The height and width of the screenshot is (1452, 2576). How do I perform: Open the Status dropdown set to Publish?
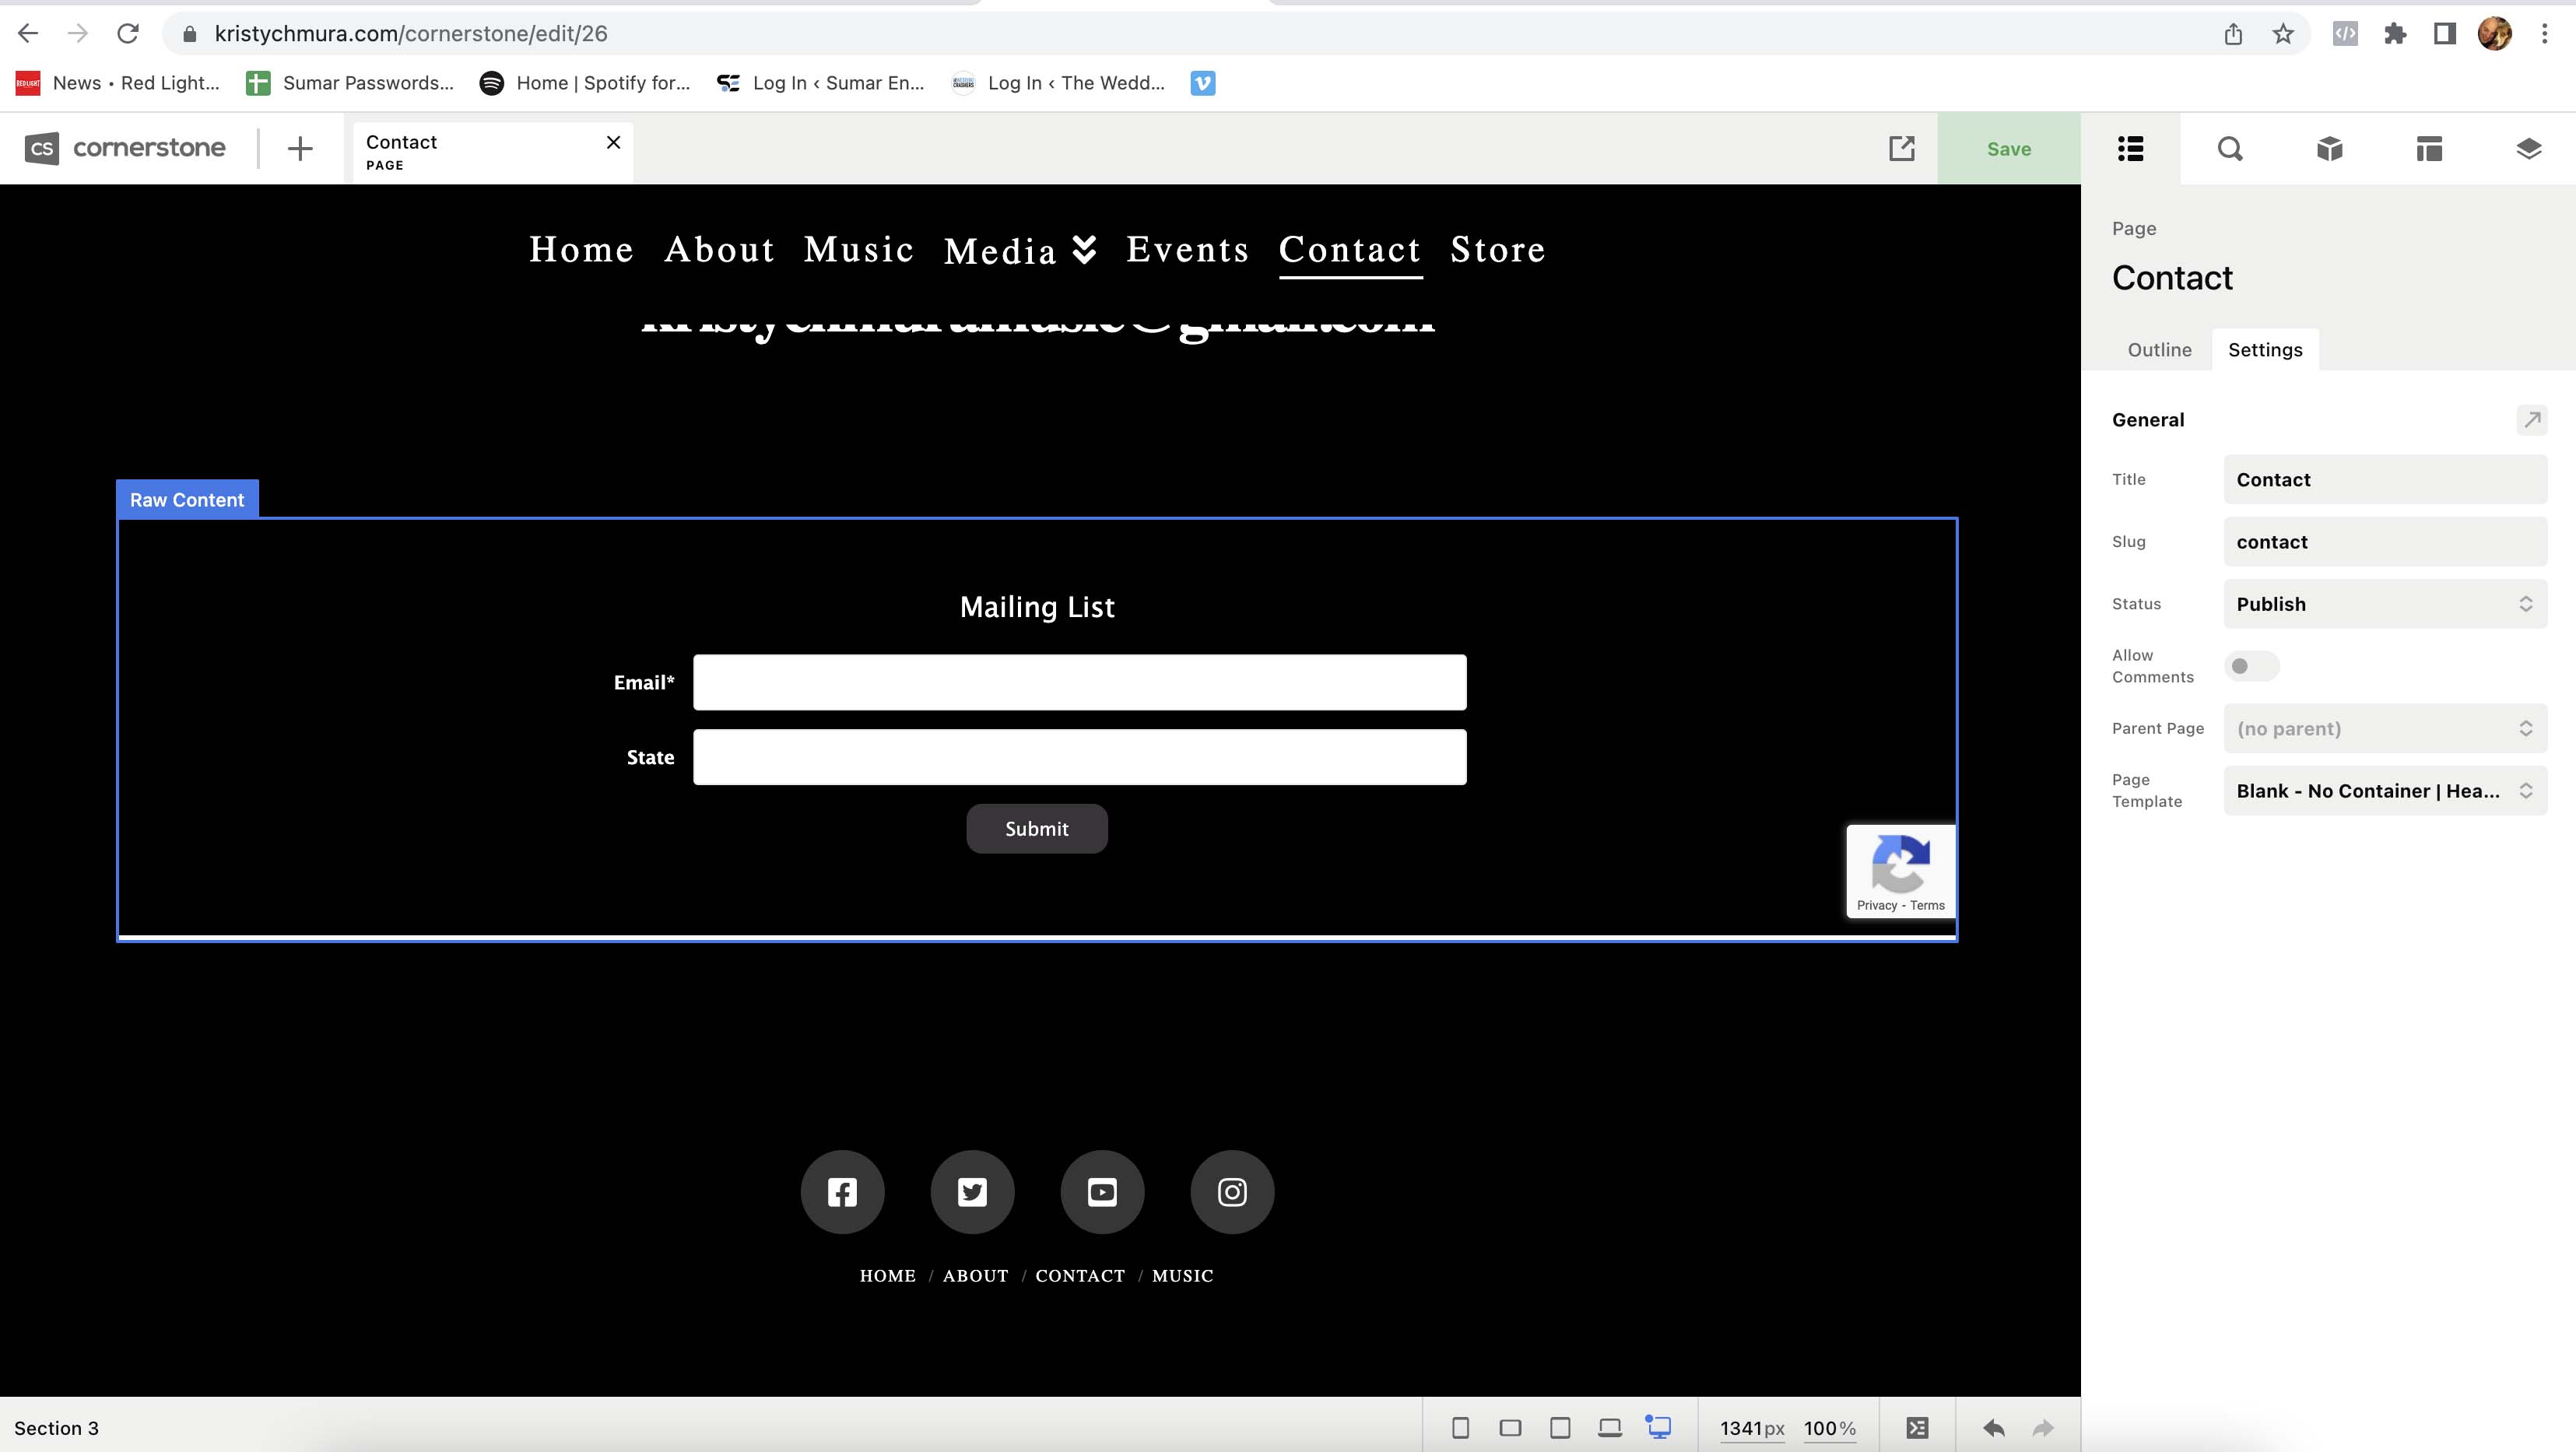(2384, 604)
